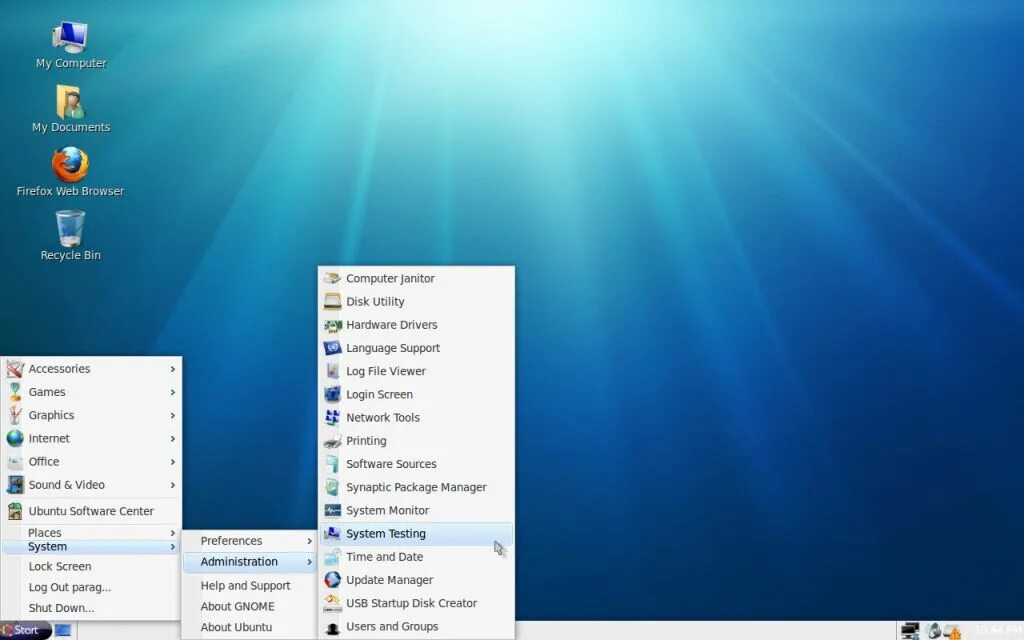Click the Internet globe icon
Viewport: 1024px width, 640px height.
[15, 438]
